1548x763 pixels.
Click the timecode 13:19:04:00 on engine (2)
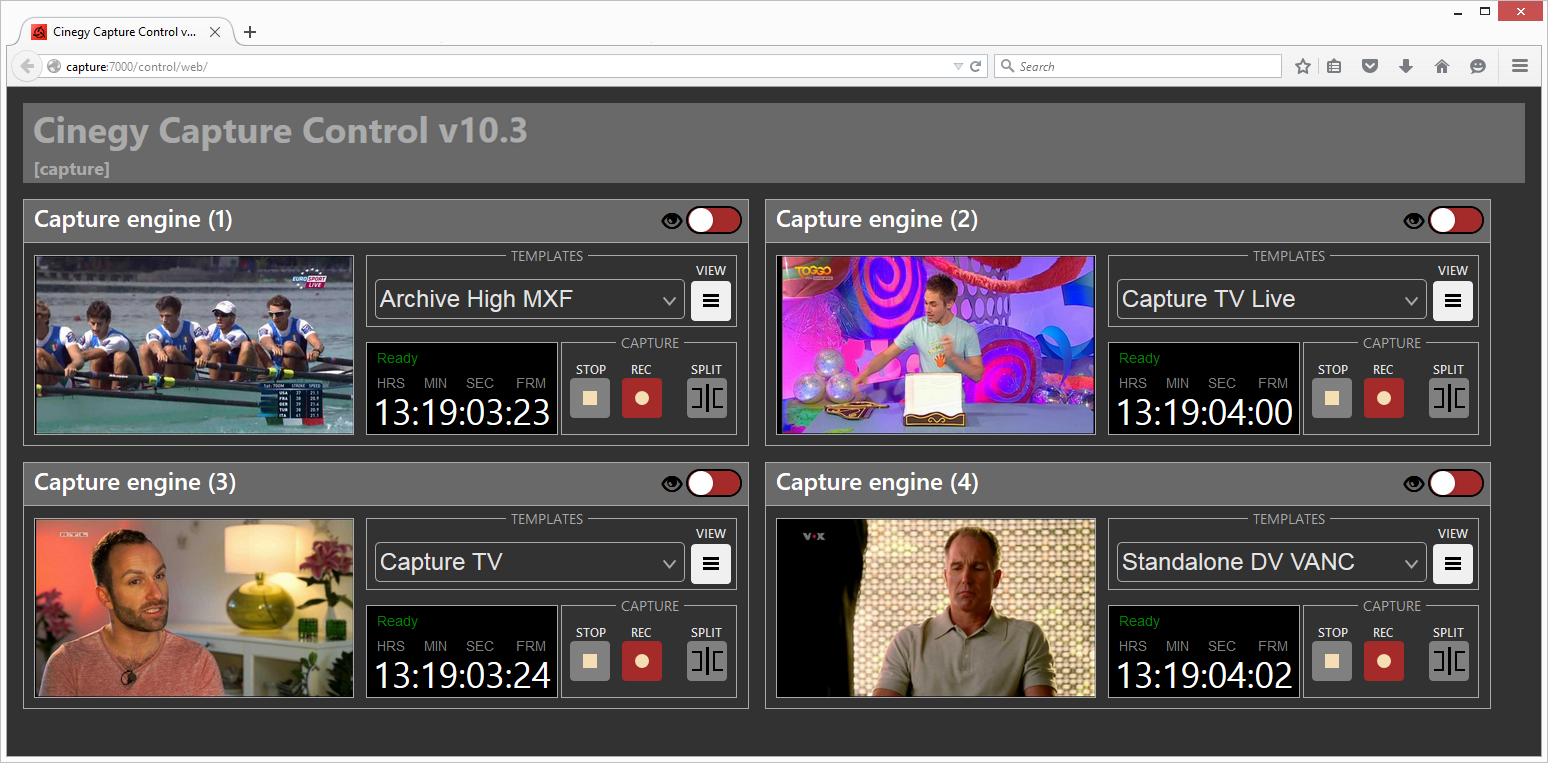1204,413
